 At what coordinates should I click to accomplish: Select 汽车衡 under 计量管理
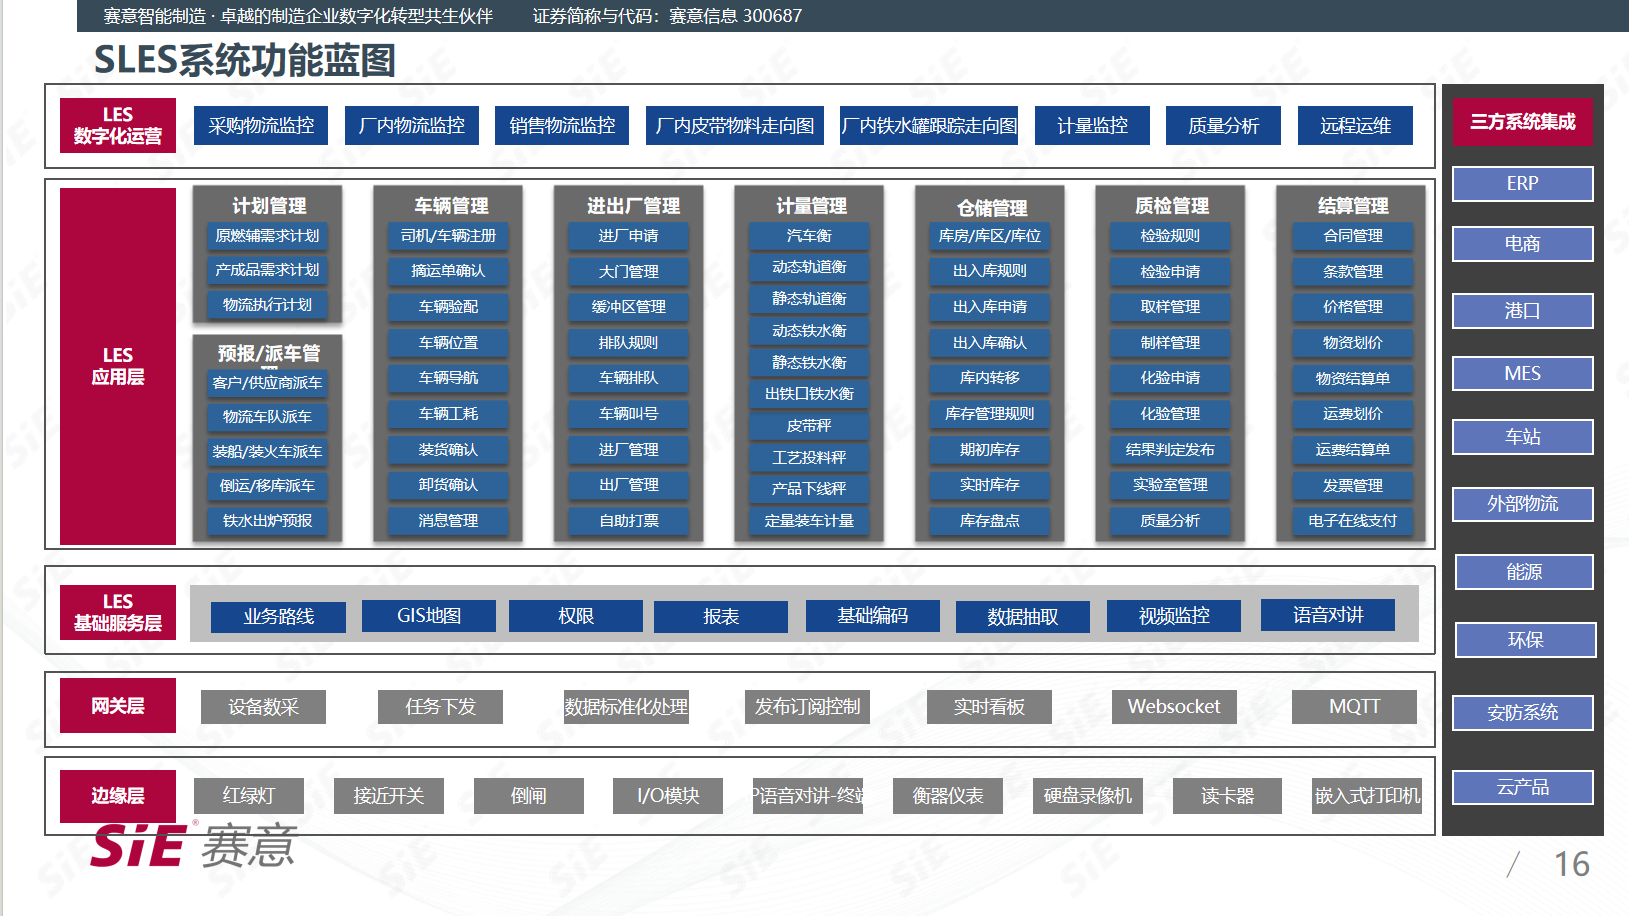809,236
